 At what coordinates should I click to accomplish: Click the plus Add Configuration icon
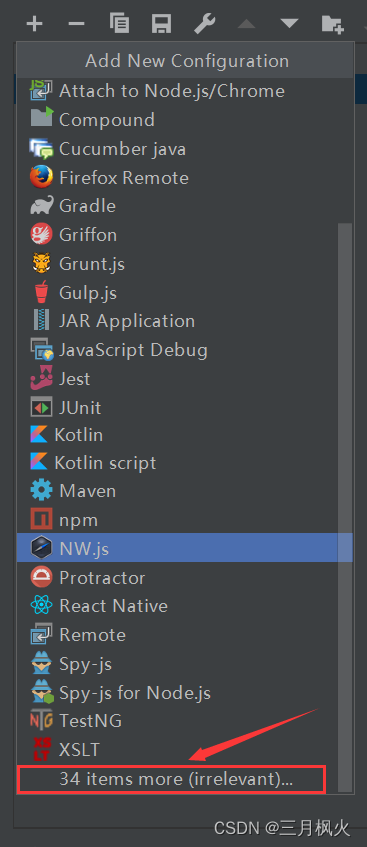(x=34, y=24)
